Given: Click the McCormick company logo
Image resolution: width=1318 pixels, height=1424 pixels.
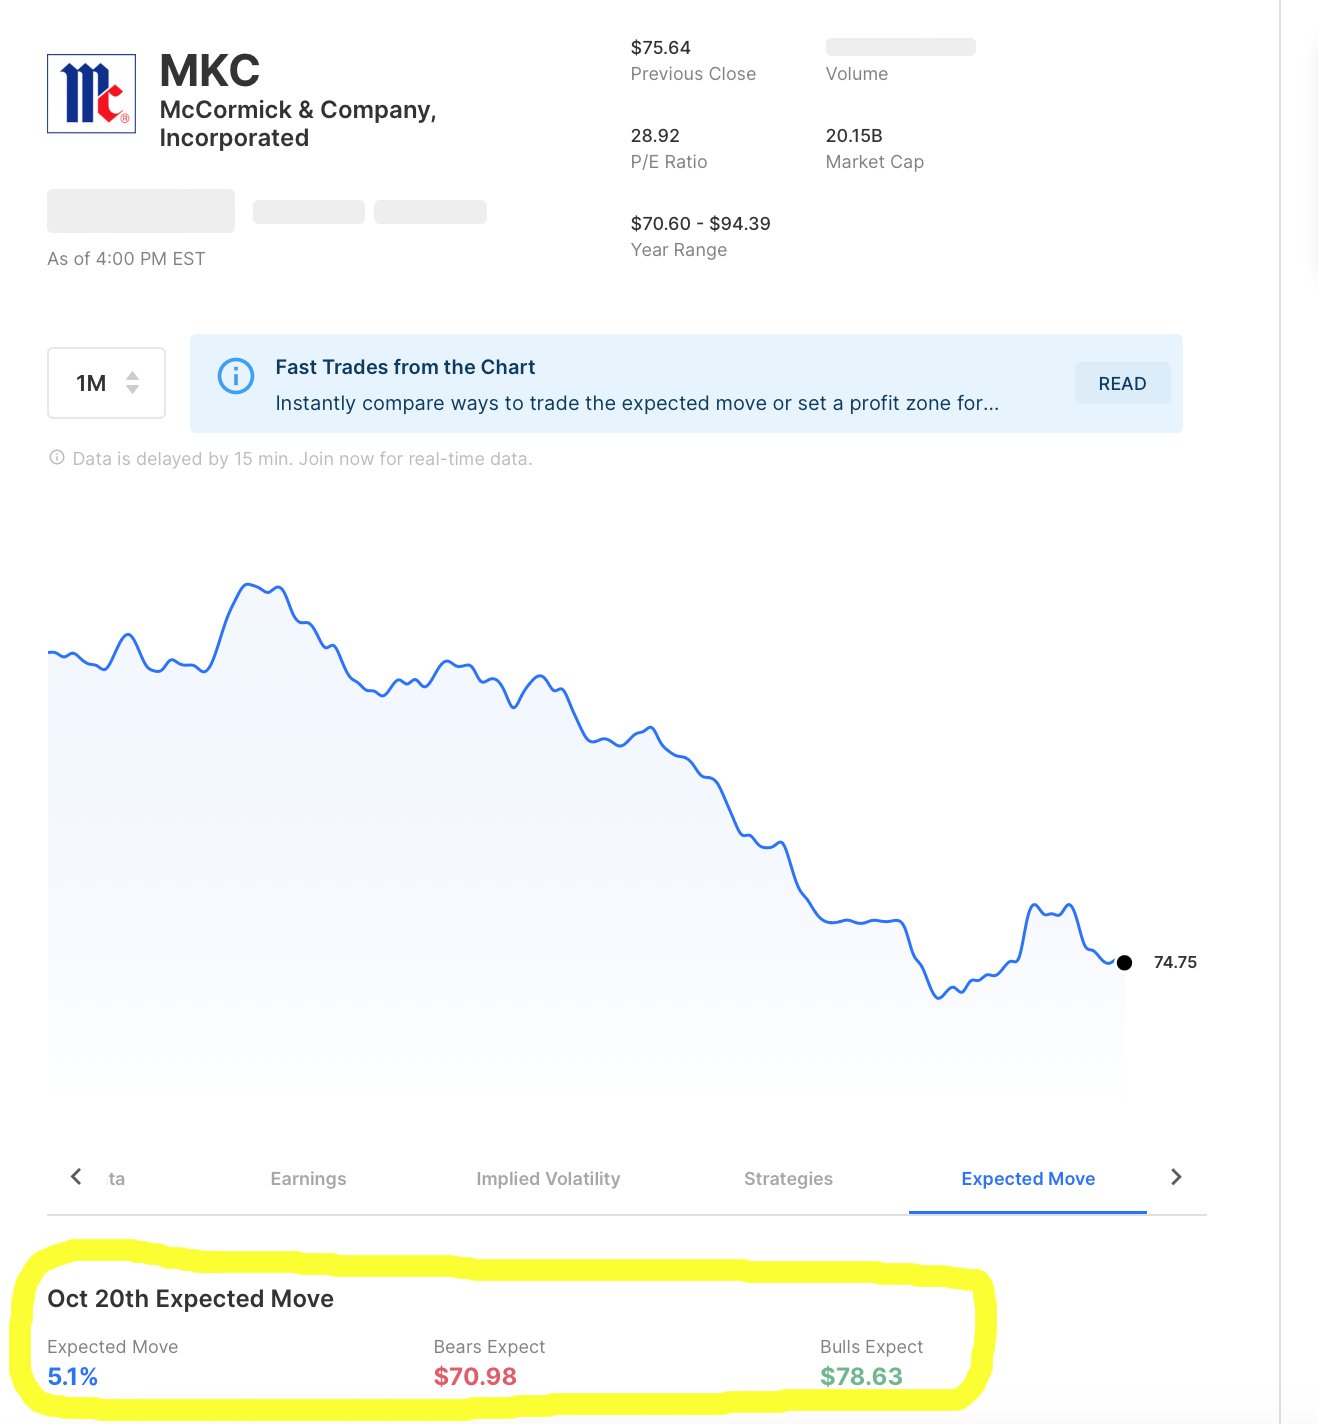Looking at the screenshot, I should (x=91, y=94).
